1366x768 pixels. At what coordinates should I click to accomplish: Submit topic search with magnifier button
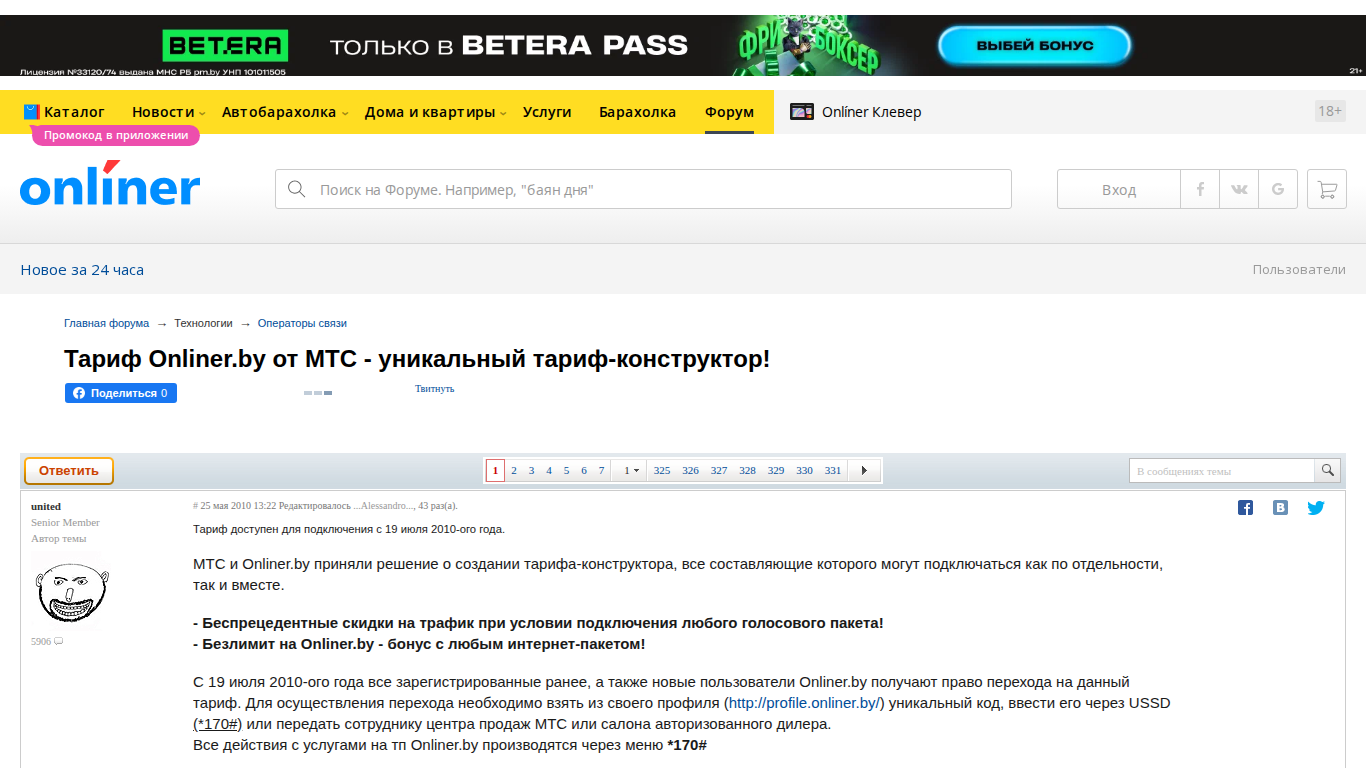[1328, 470]
